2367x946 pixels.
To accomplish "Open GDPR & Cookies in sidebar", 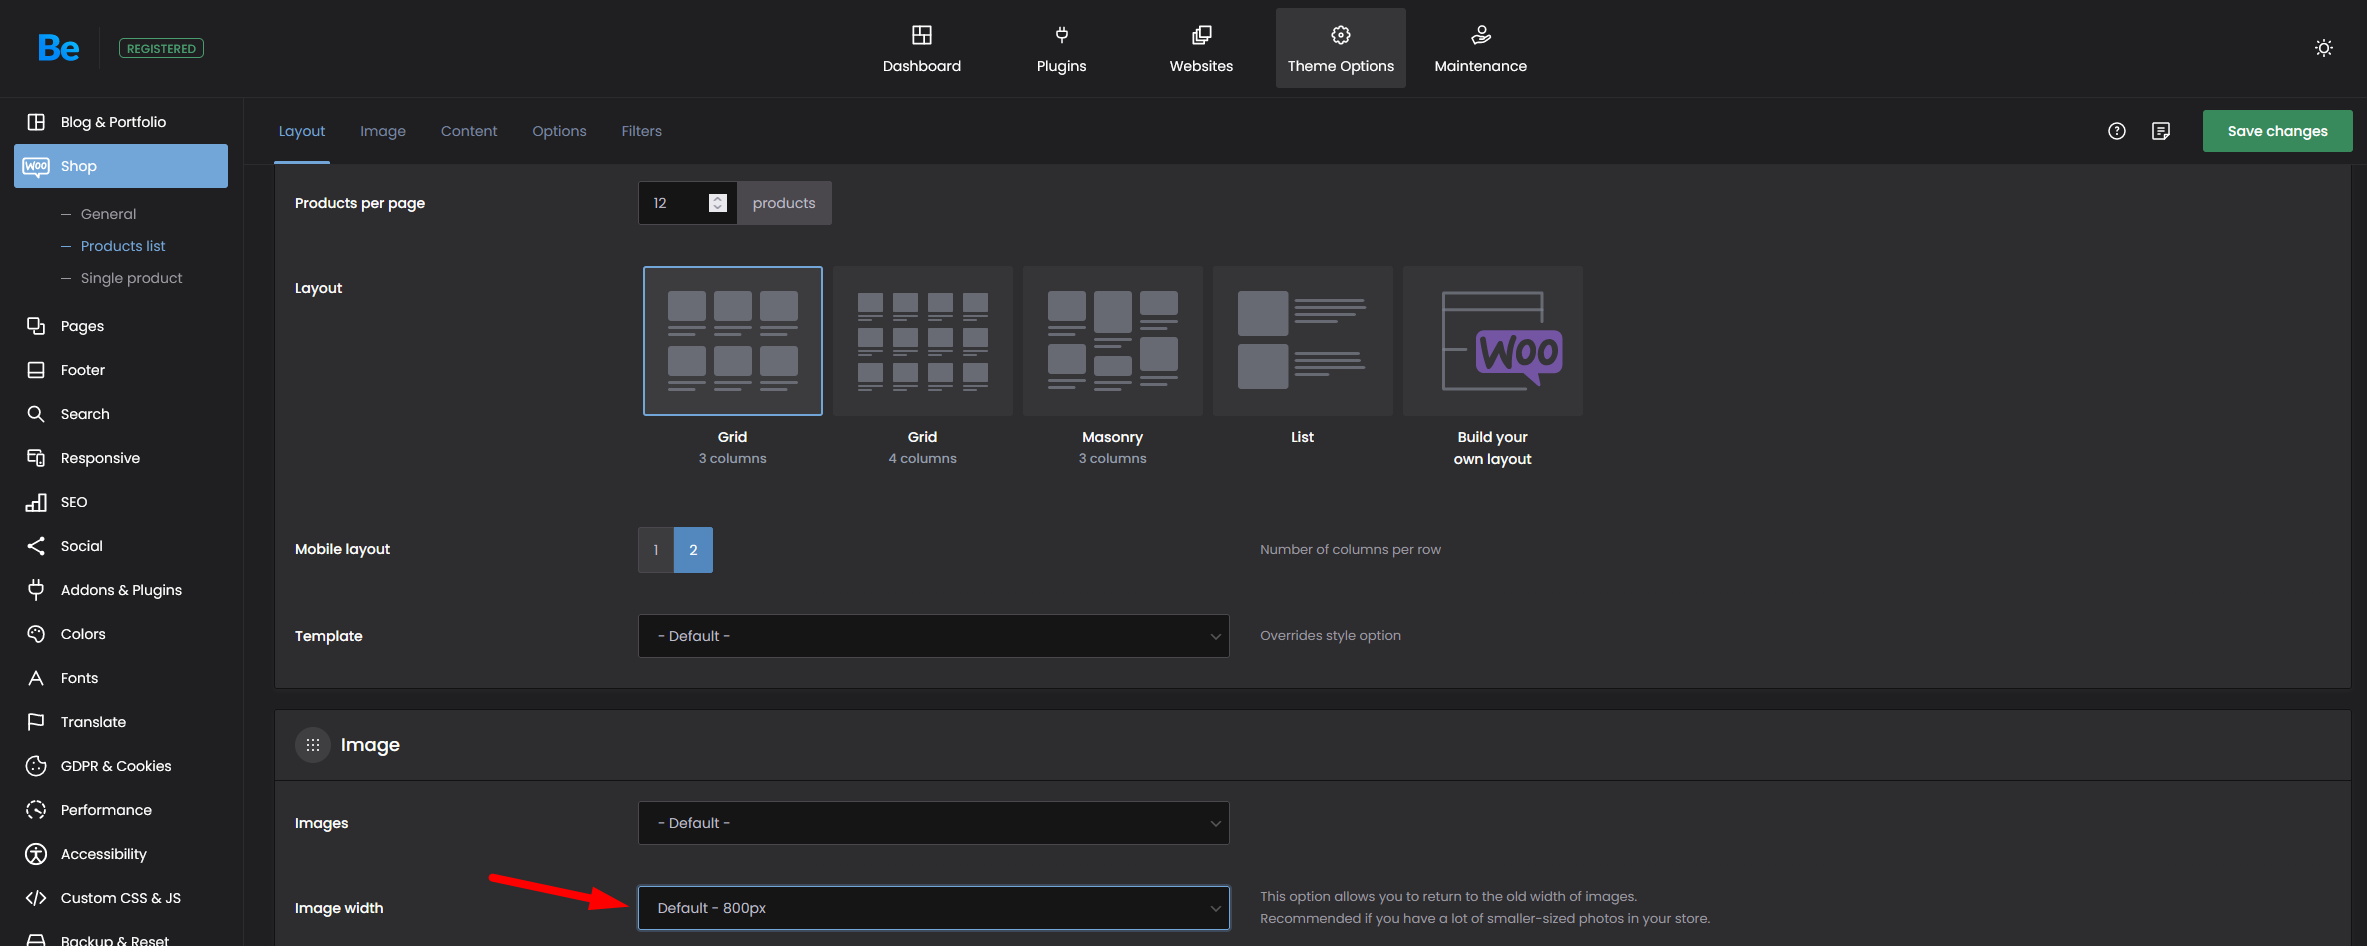I will [121, 766].
